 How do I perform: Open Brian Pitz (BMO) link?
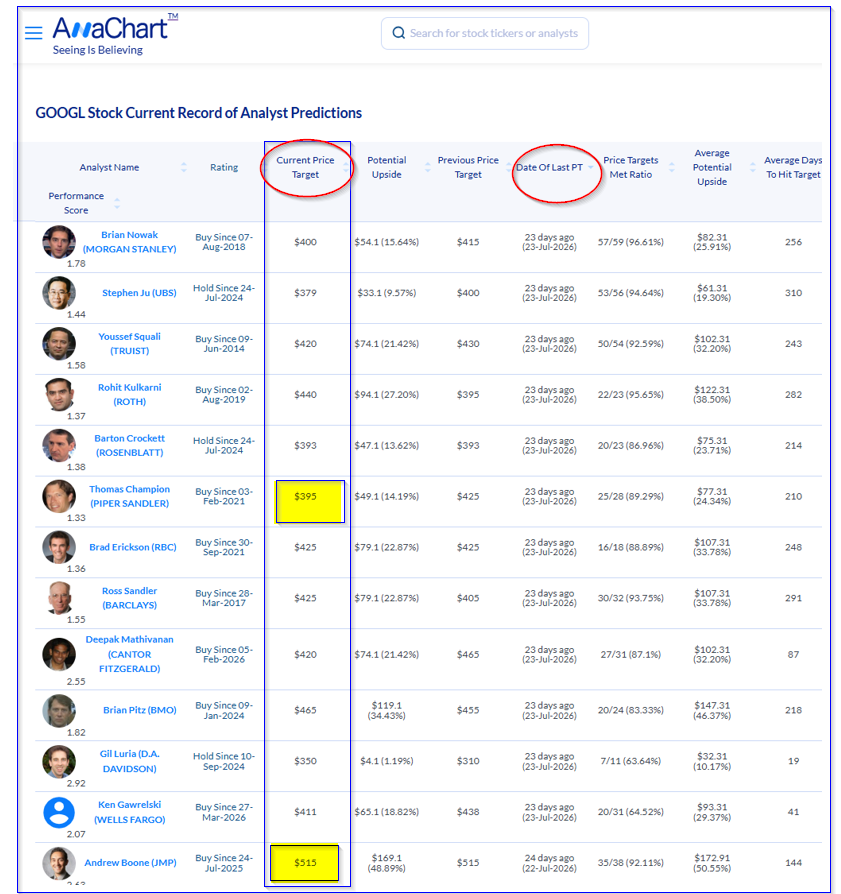click(140, 710)
